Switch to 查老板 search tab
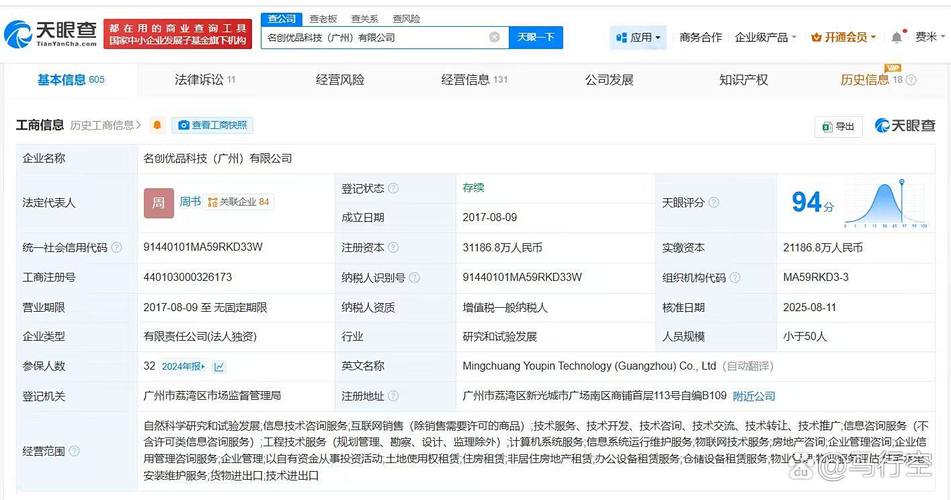Image resolution: width=951 pixels, height=500 pixels. point(323,19)
